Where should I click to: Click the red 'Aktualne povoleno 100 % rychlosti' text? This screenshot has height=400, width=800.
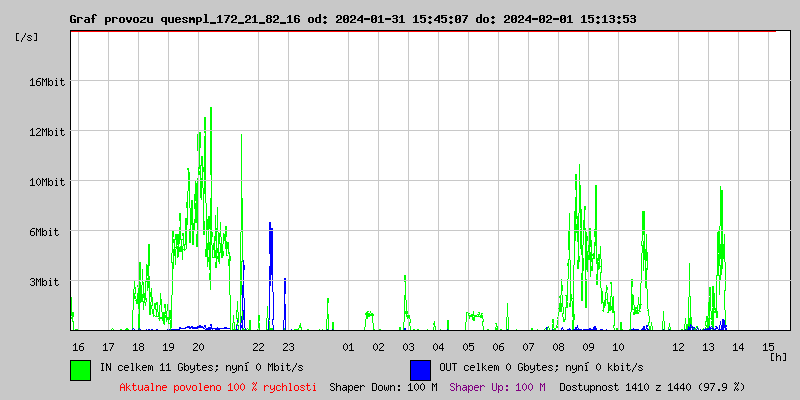(218, 387)
